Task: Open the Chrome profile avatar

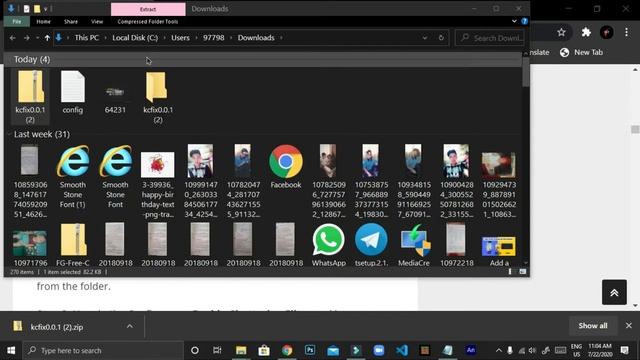Action: point(607,33)
